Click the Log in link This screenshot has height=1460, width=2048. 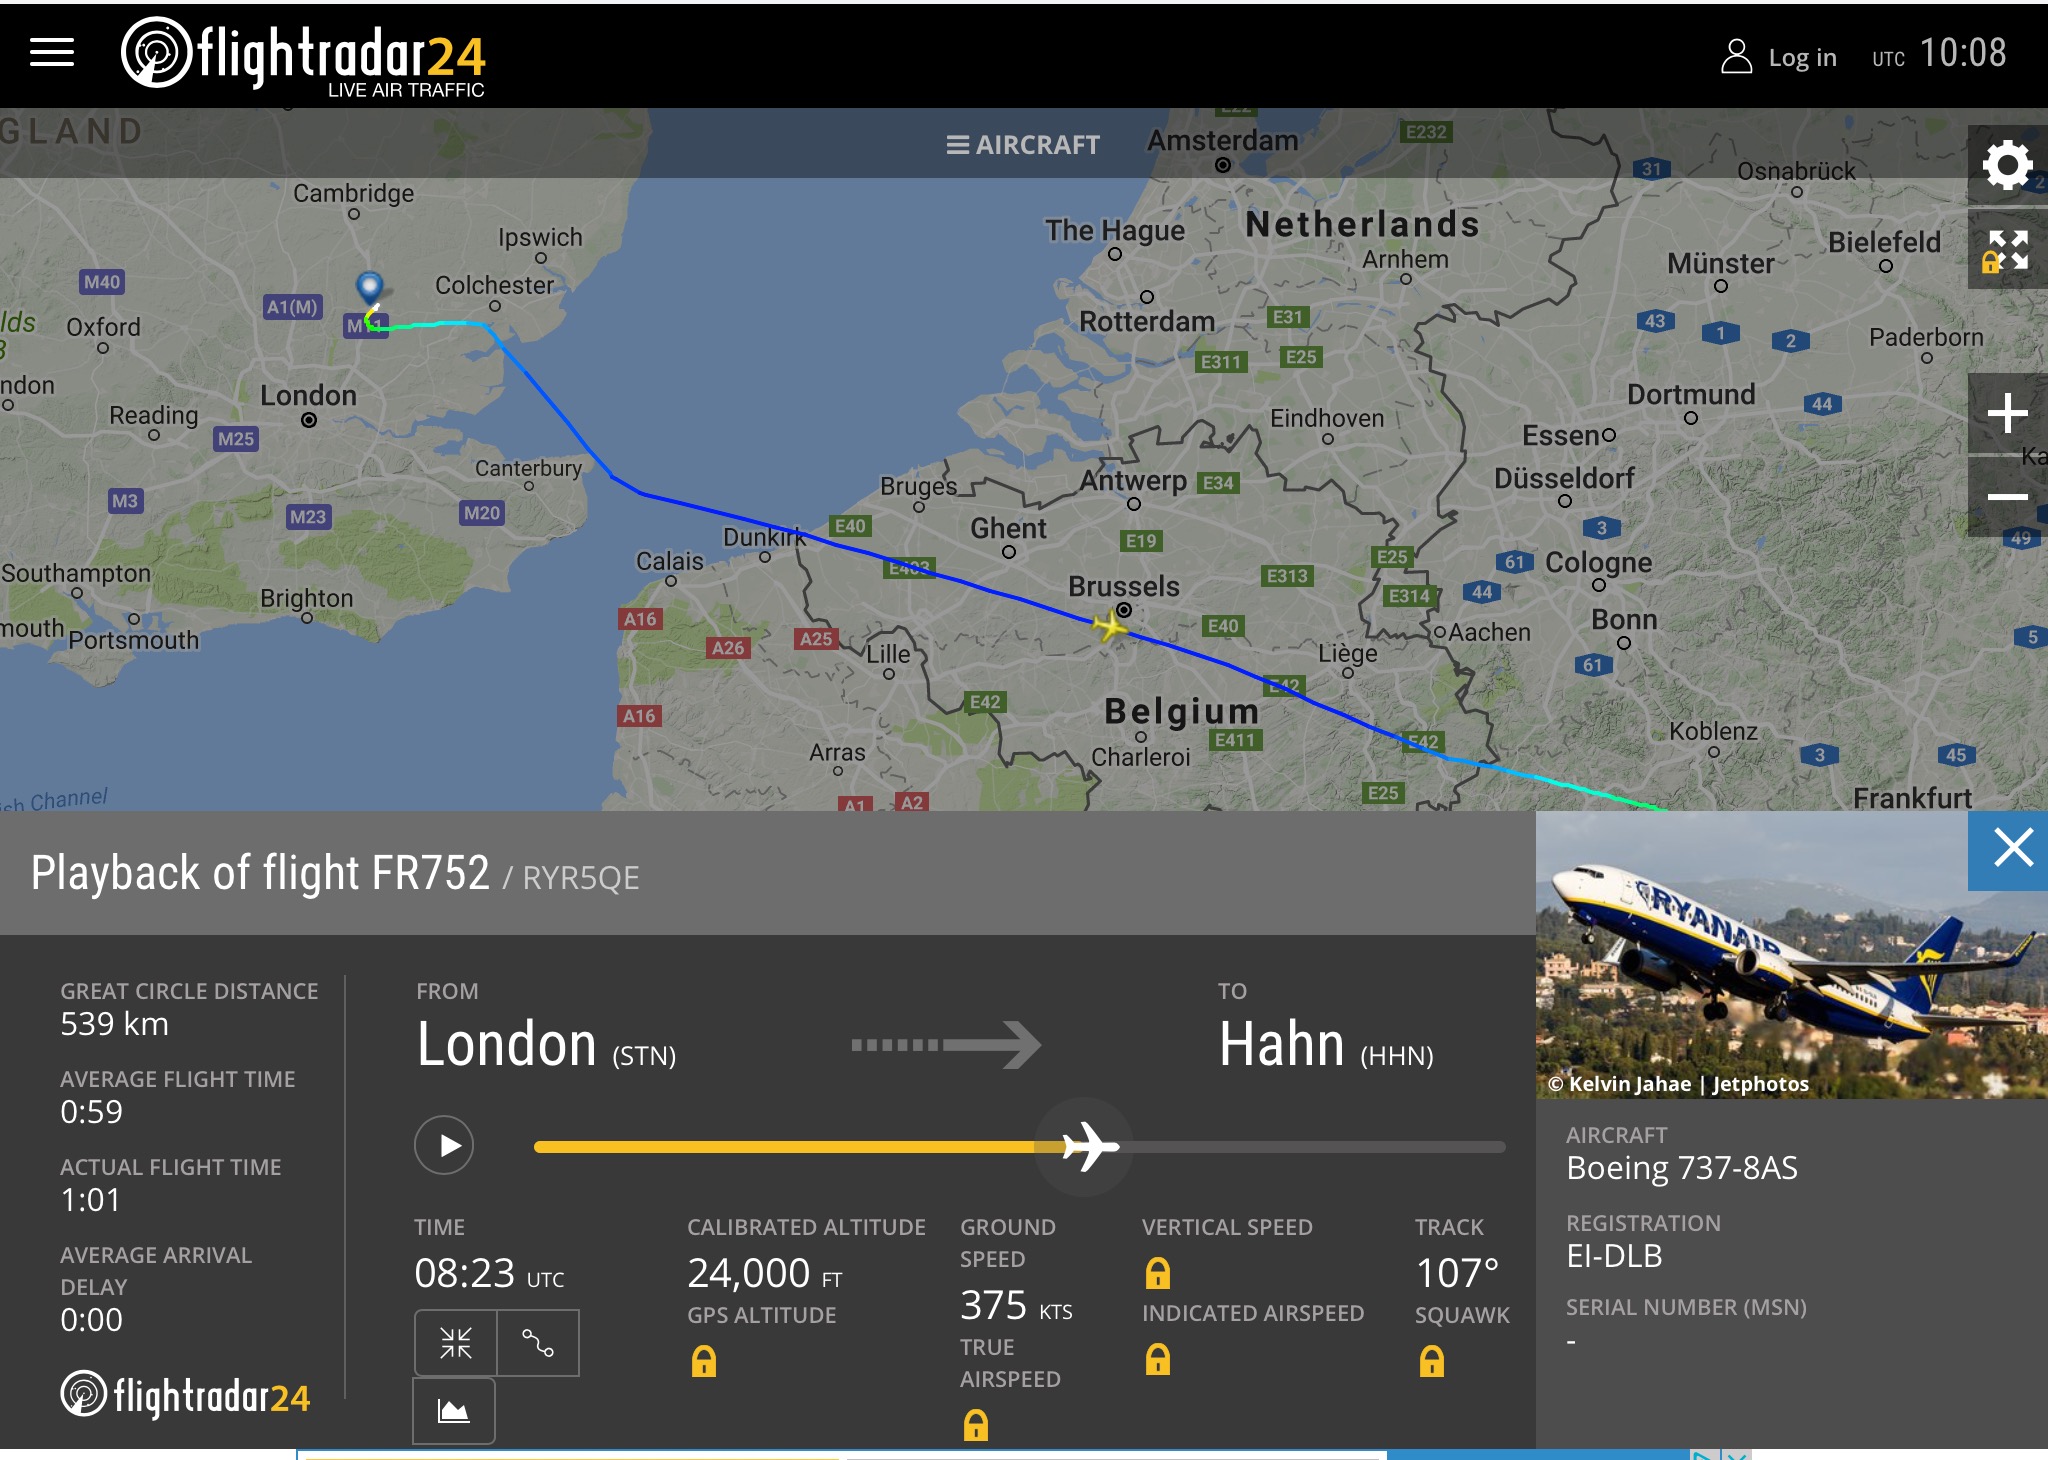tap(1780, 57)
